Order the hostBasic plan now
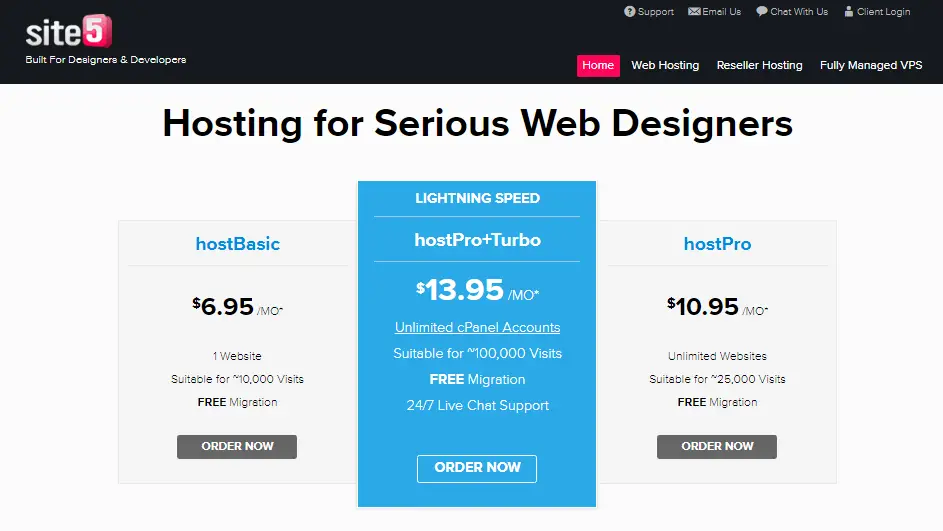Viewport: 943px width, 531px height. click(237, 447)
